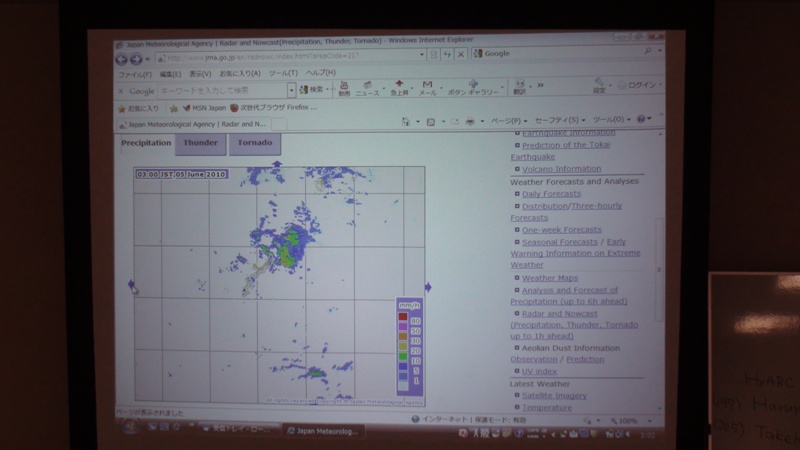The height and width of the screenshot is (450, 800).
Task: Open the Satellite Imagery link
Action: pos(554,395)
